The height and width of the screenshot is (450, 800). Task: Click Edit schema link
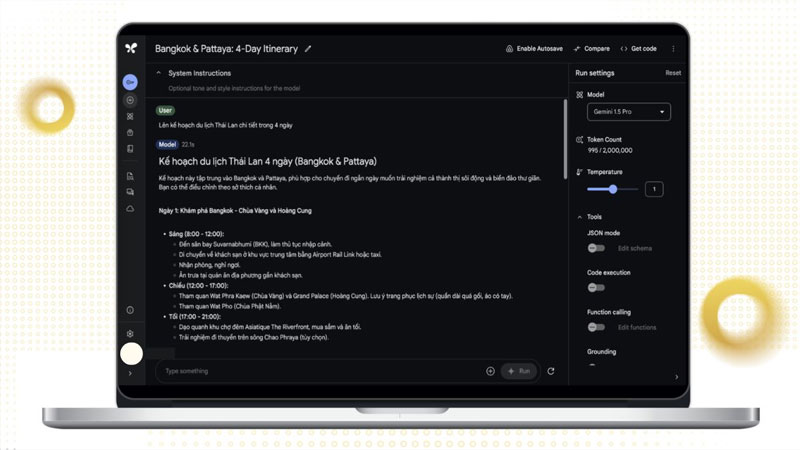[x=635, y=248]
